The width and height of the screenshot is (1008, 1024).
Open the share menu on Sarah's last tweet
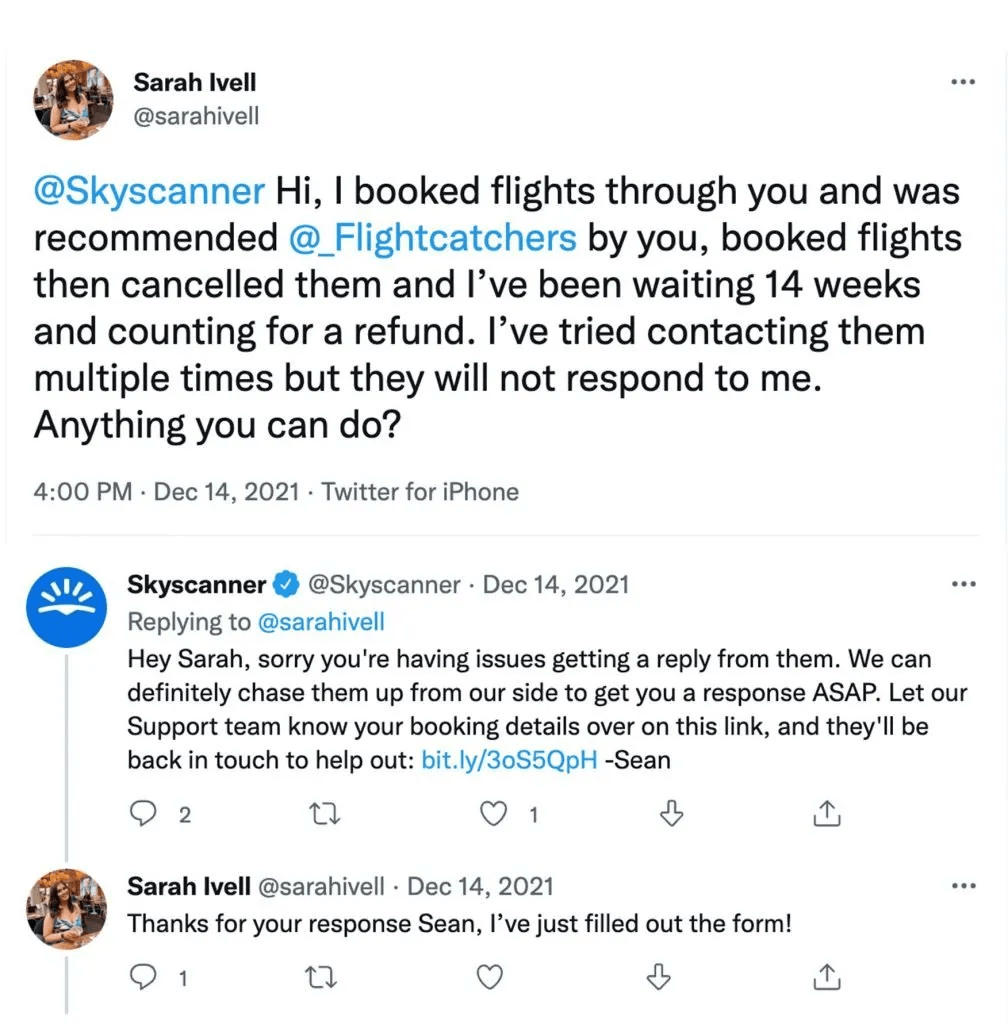click(826, 977)
